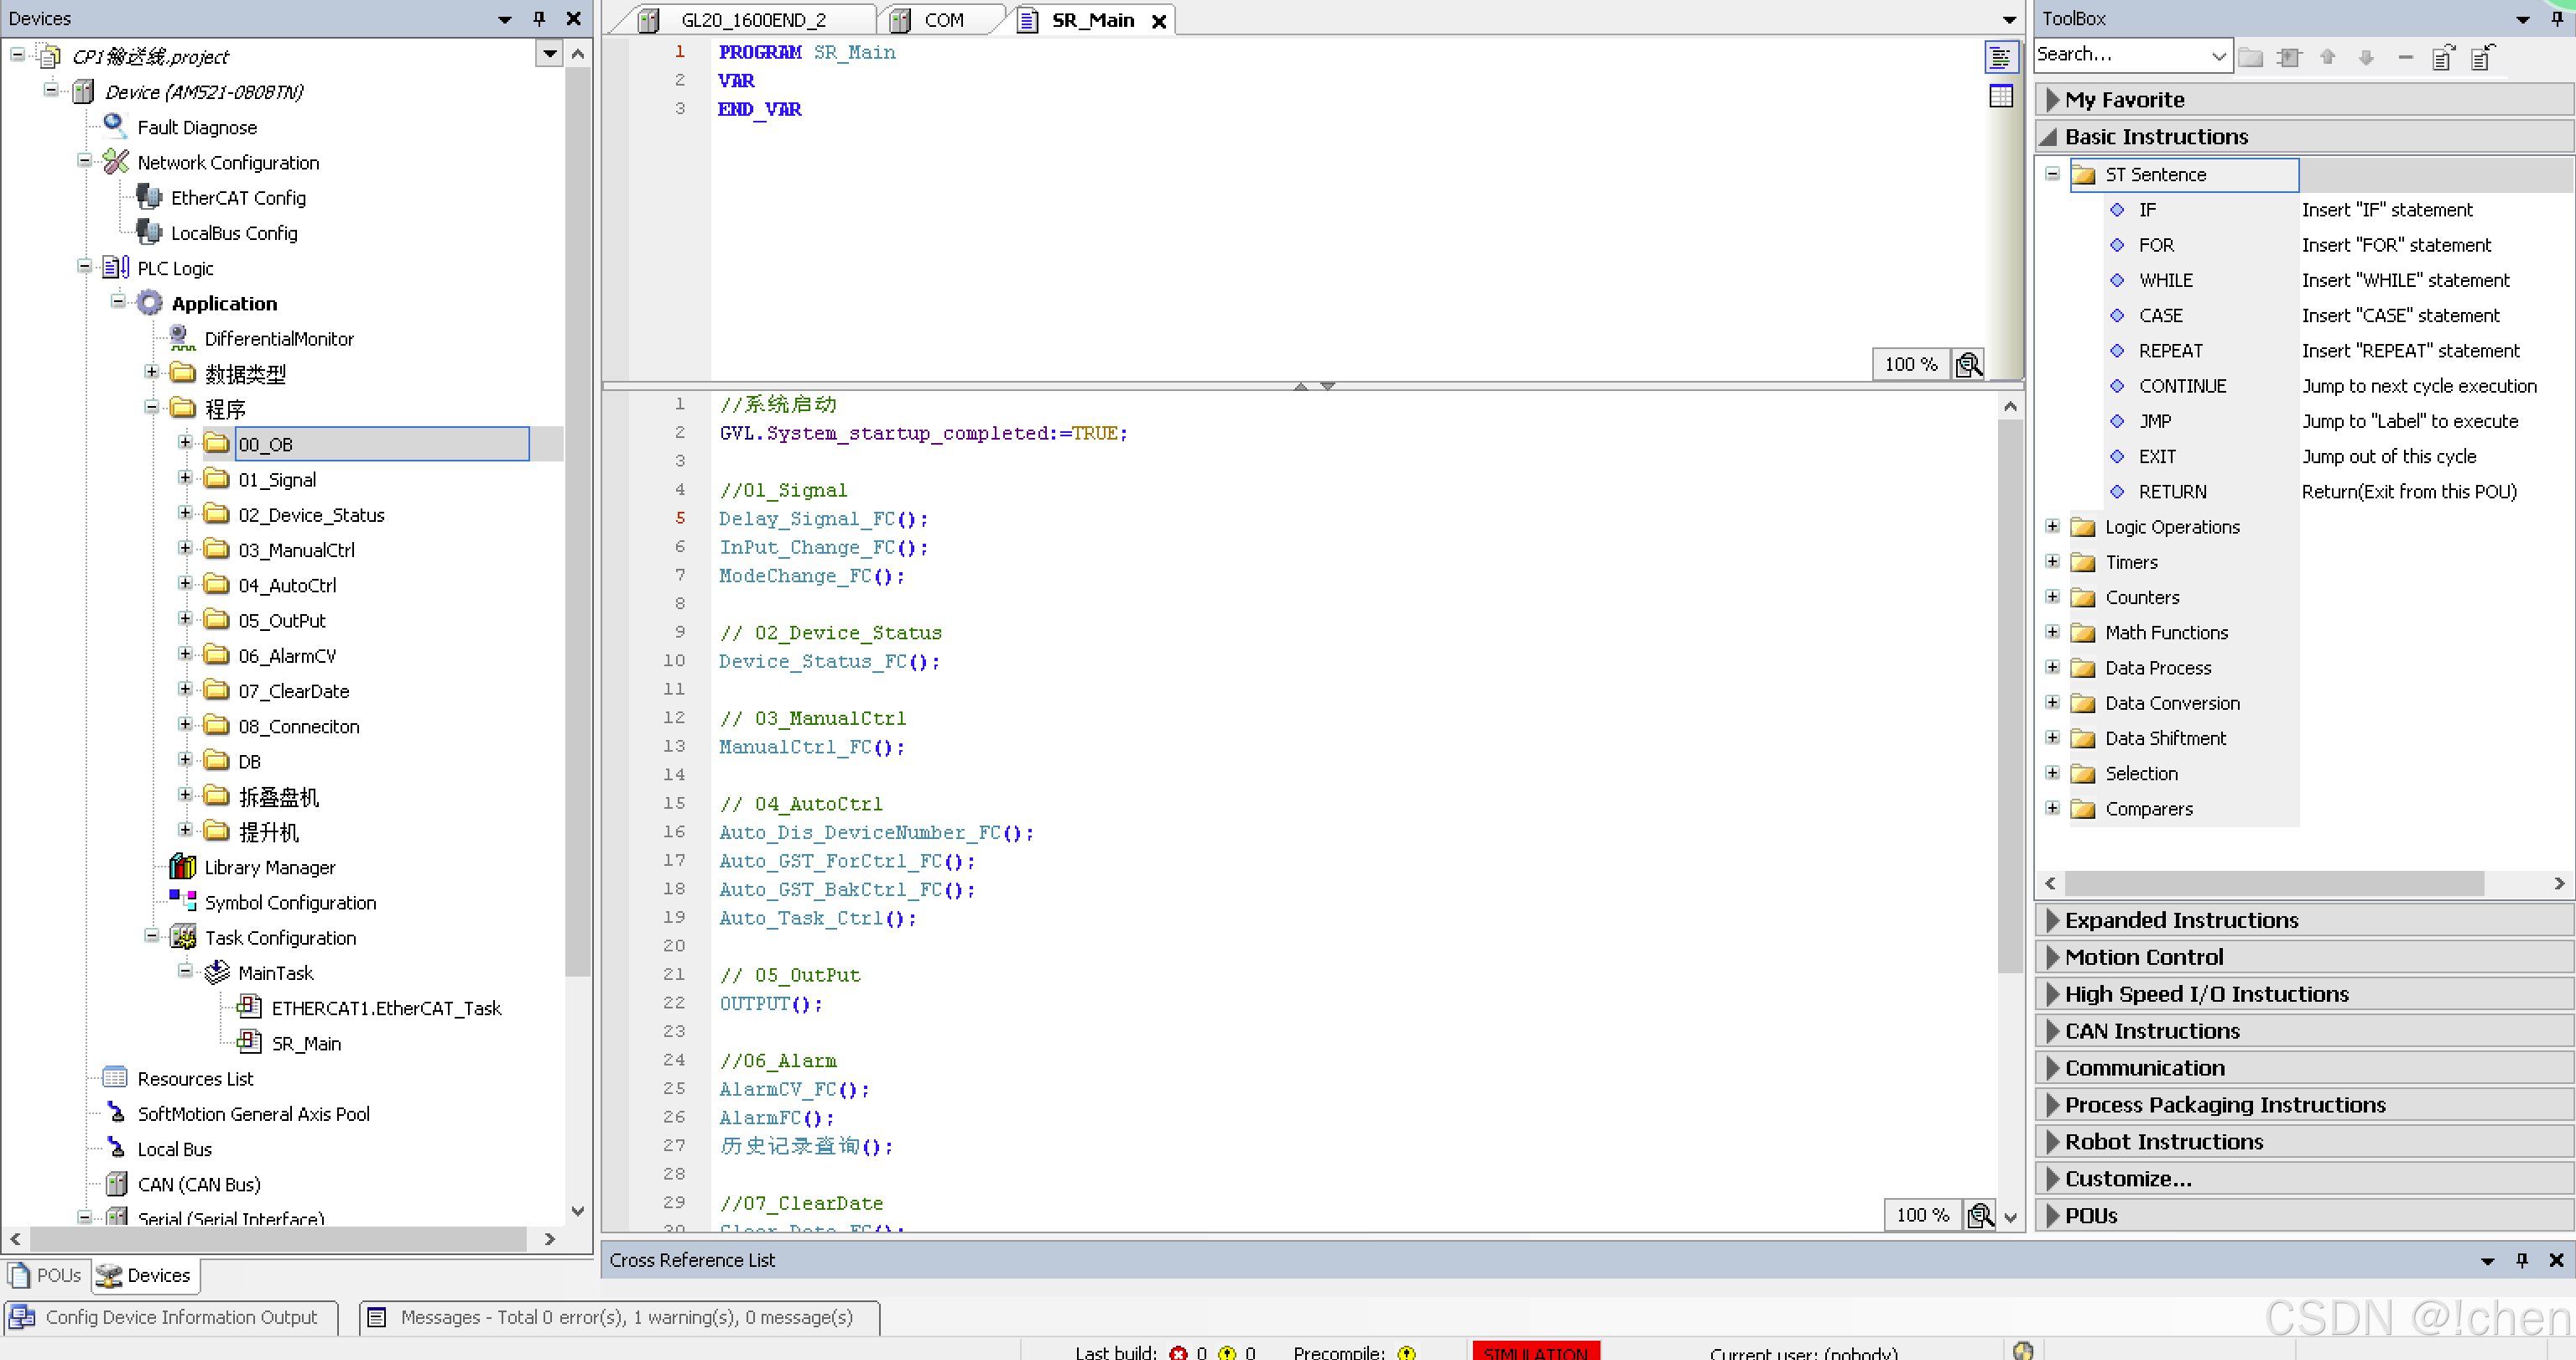The image size is (2576, 1360).
Task: Open the Library Manager
Action: point(269,867)
